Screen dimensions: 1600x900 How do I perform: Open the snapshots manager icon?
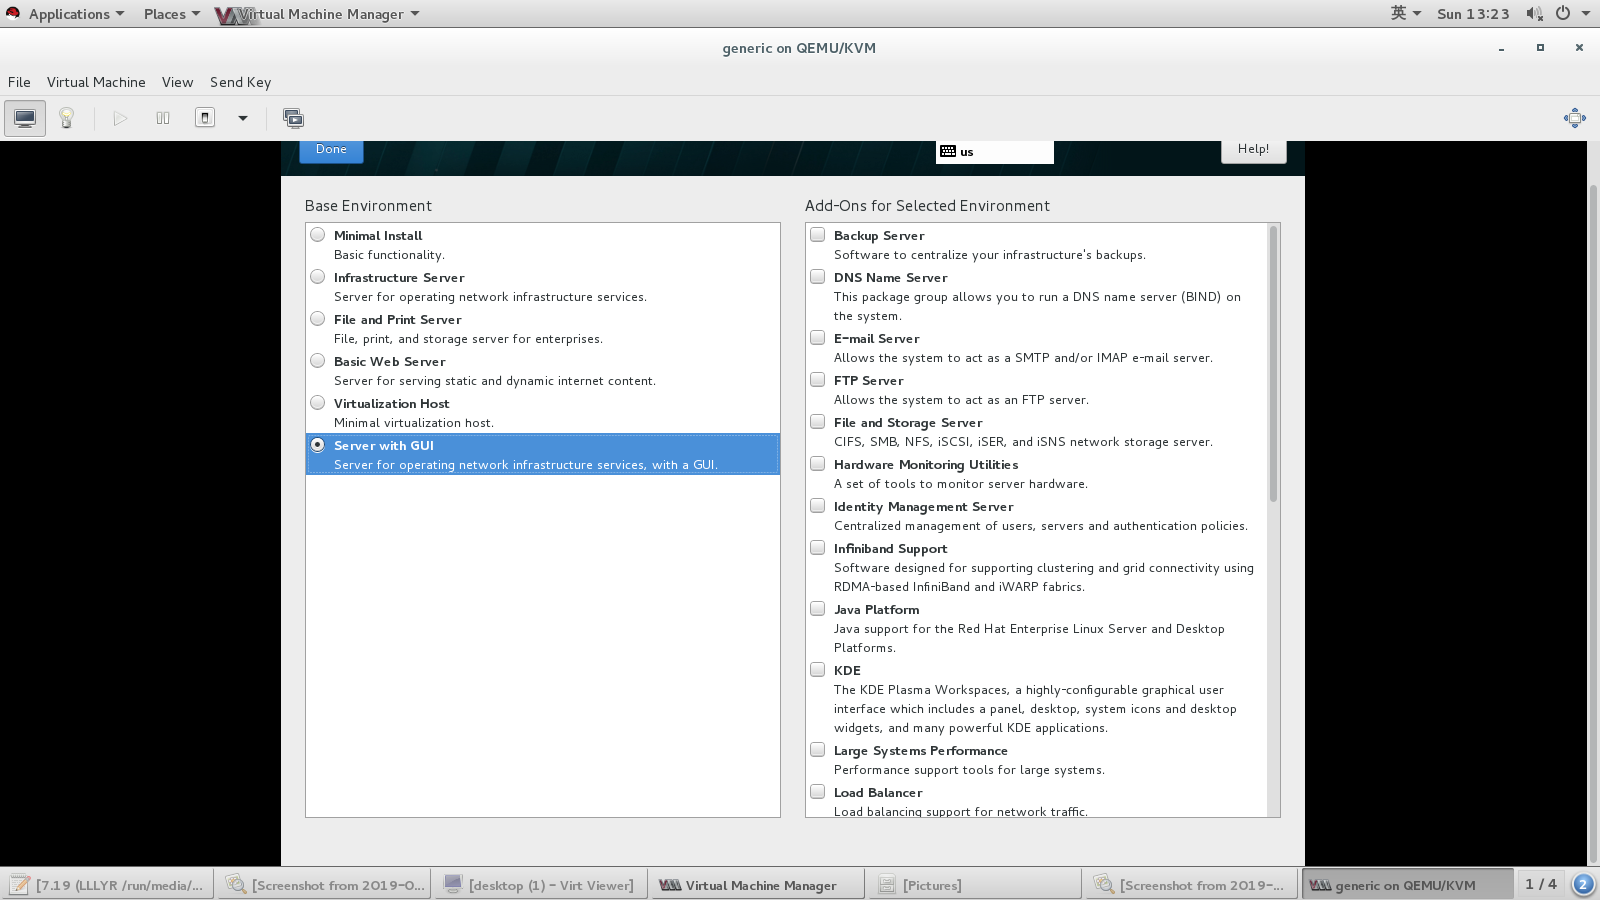[x=293, y=118]
